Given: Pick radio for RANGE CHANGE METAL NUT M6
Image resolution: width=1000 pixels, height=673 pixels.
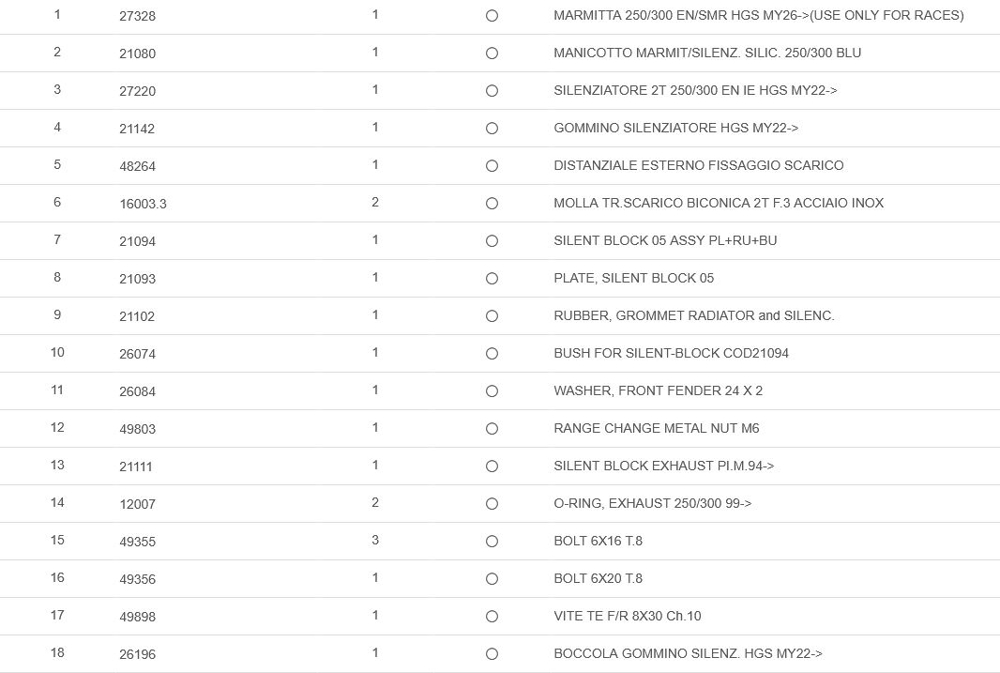Looking at the screenshot, I should 491,429.
